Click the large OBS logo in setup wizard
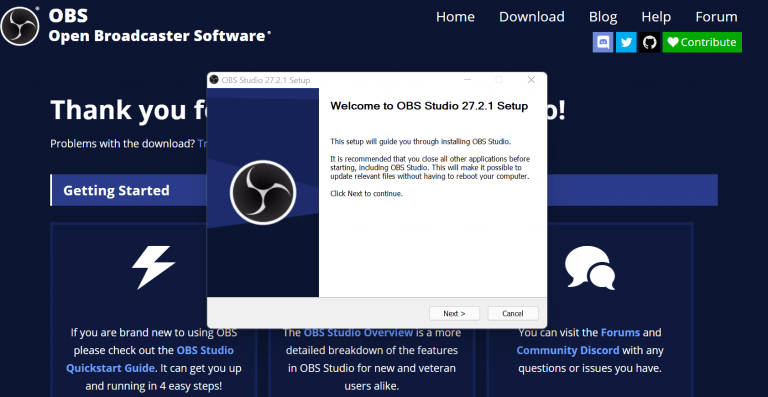768x397 pixels. [263, 192]
